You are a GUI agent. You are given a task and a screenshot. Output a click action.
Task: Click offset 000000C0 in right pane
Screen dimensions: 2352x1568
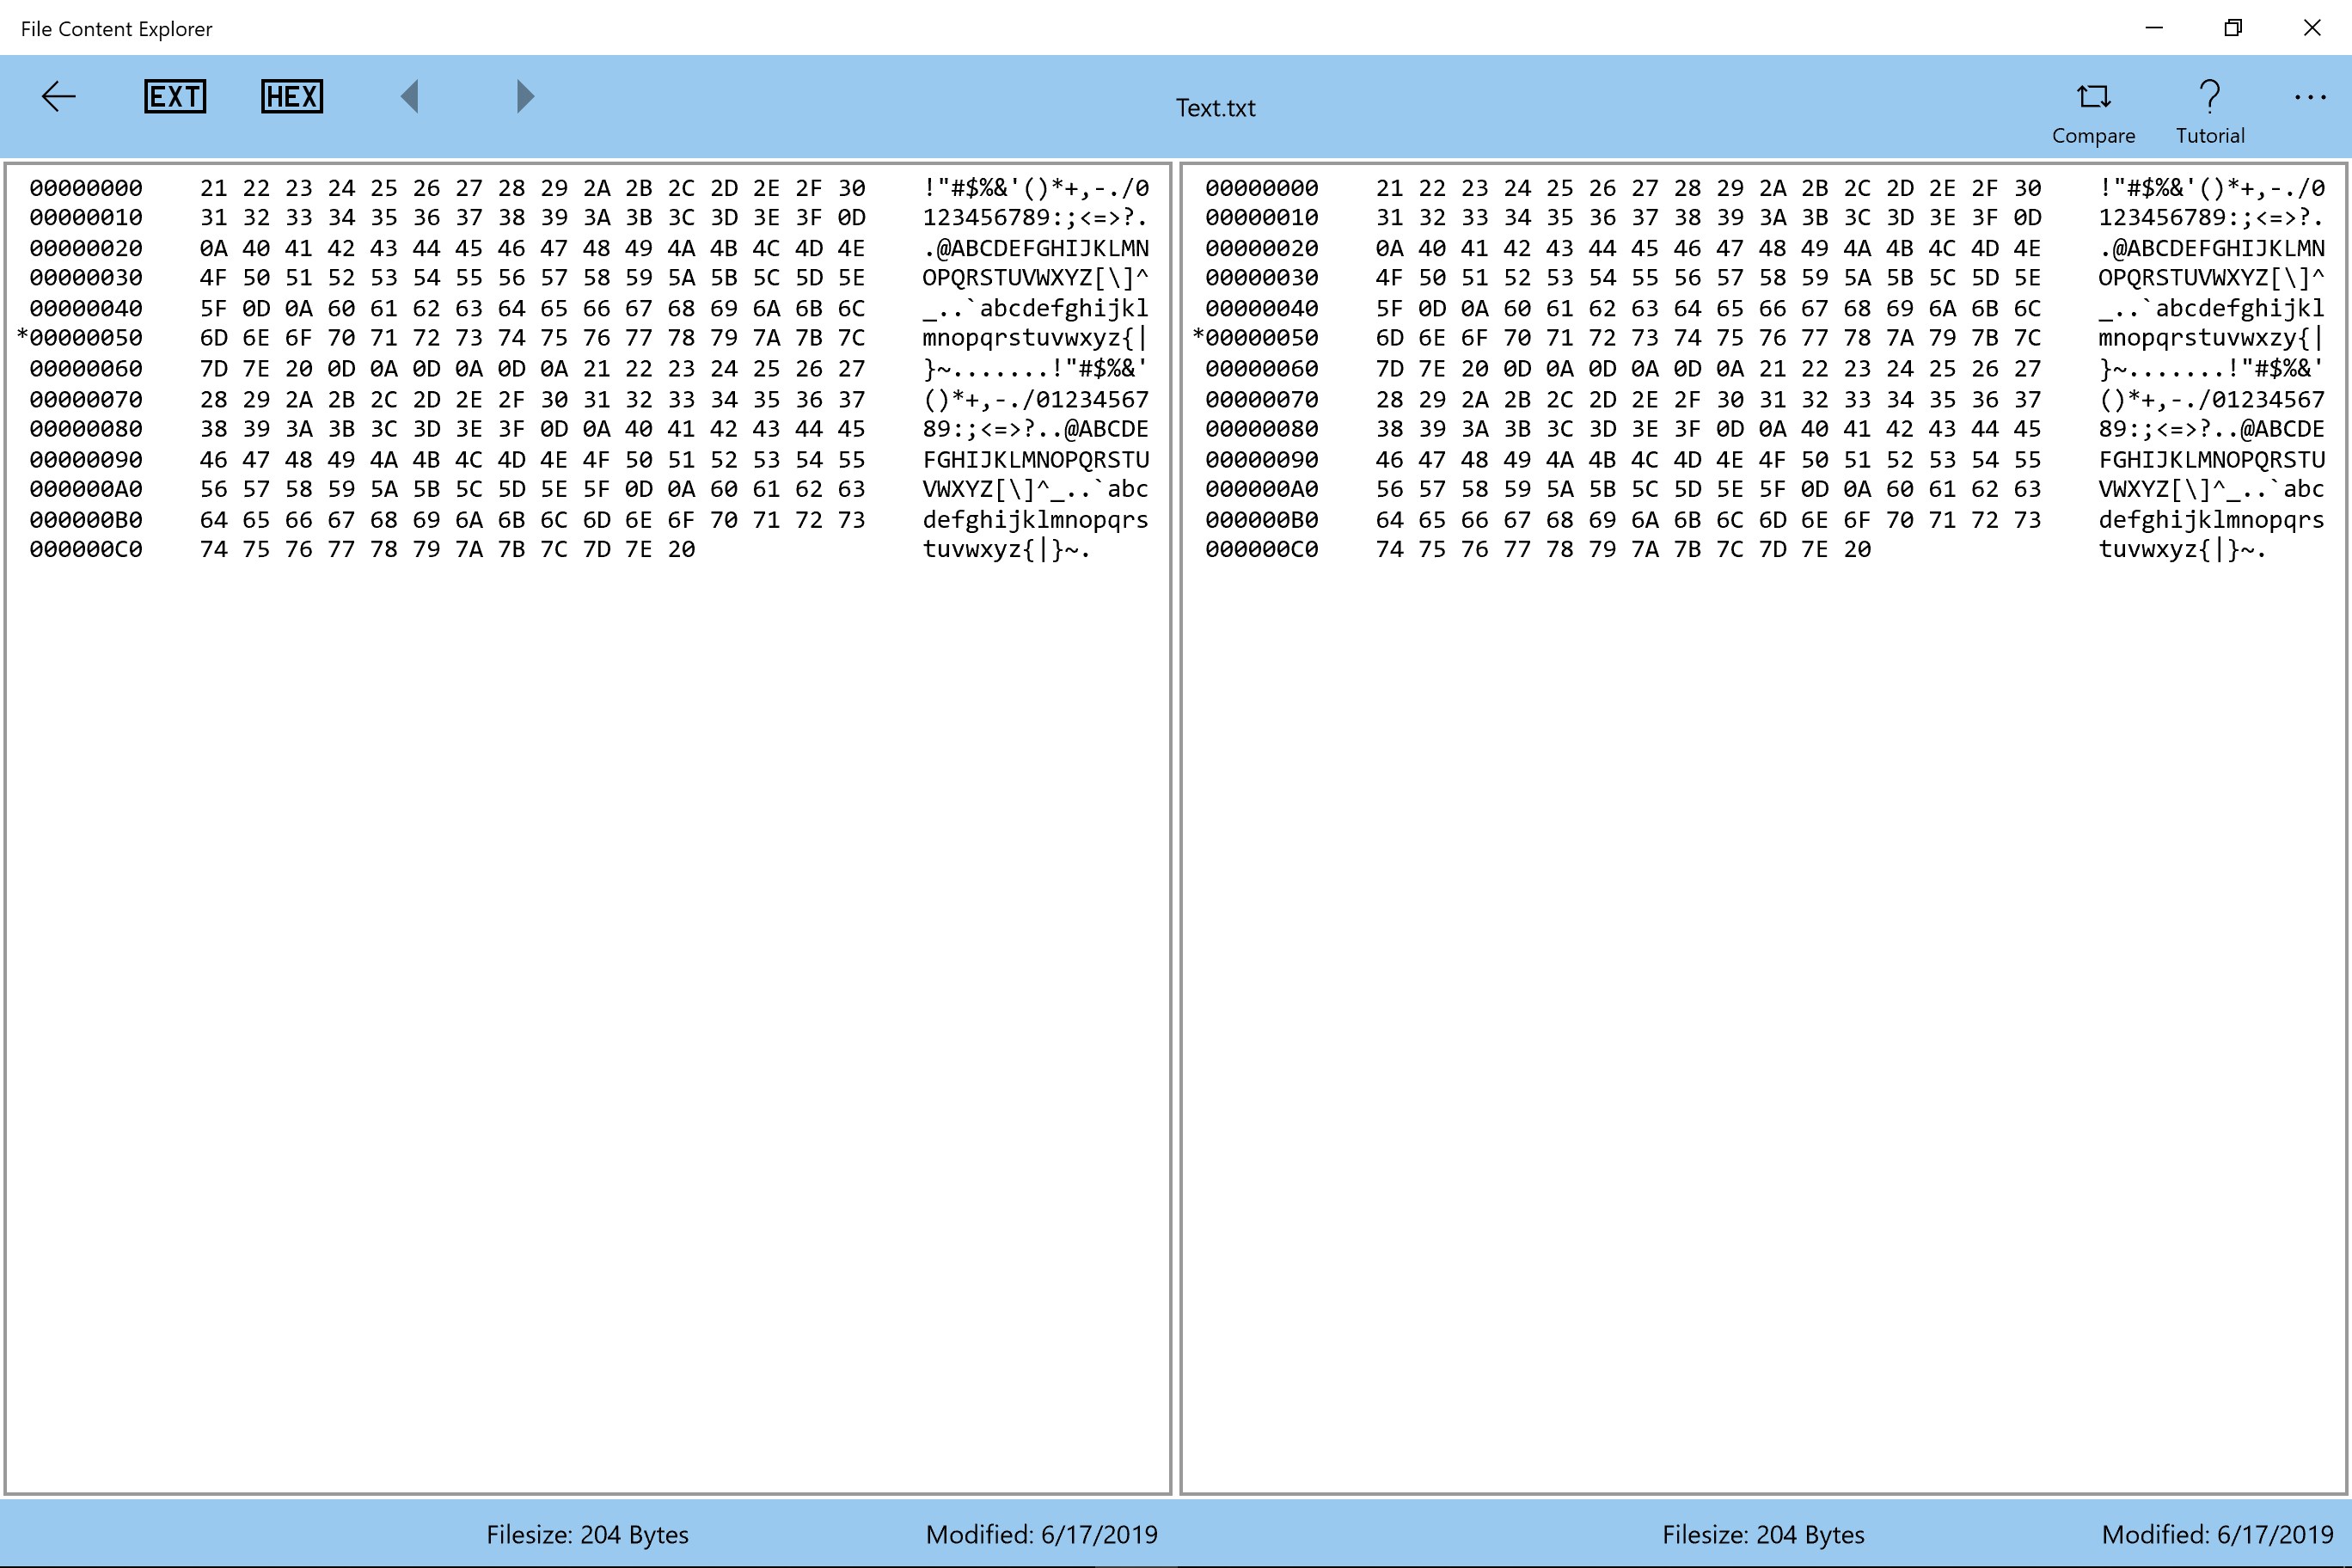pos(1262,549)
